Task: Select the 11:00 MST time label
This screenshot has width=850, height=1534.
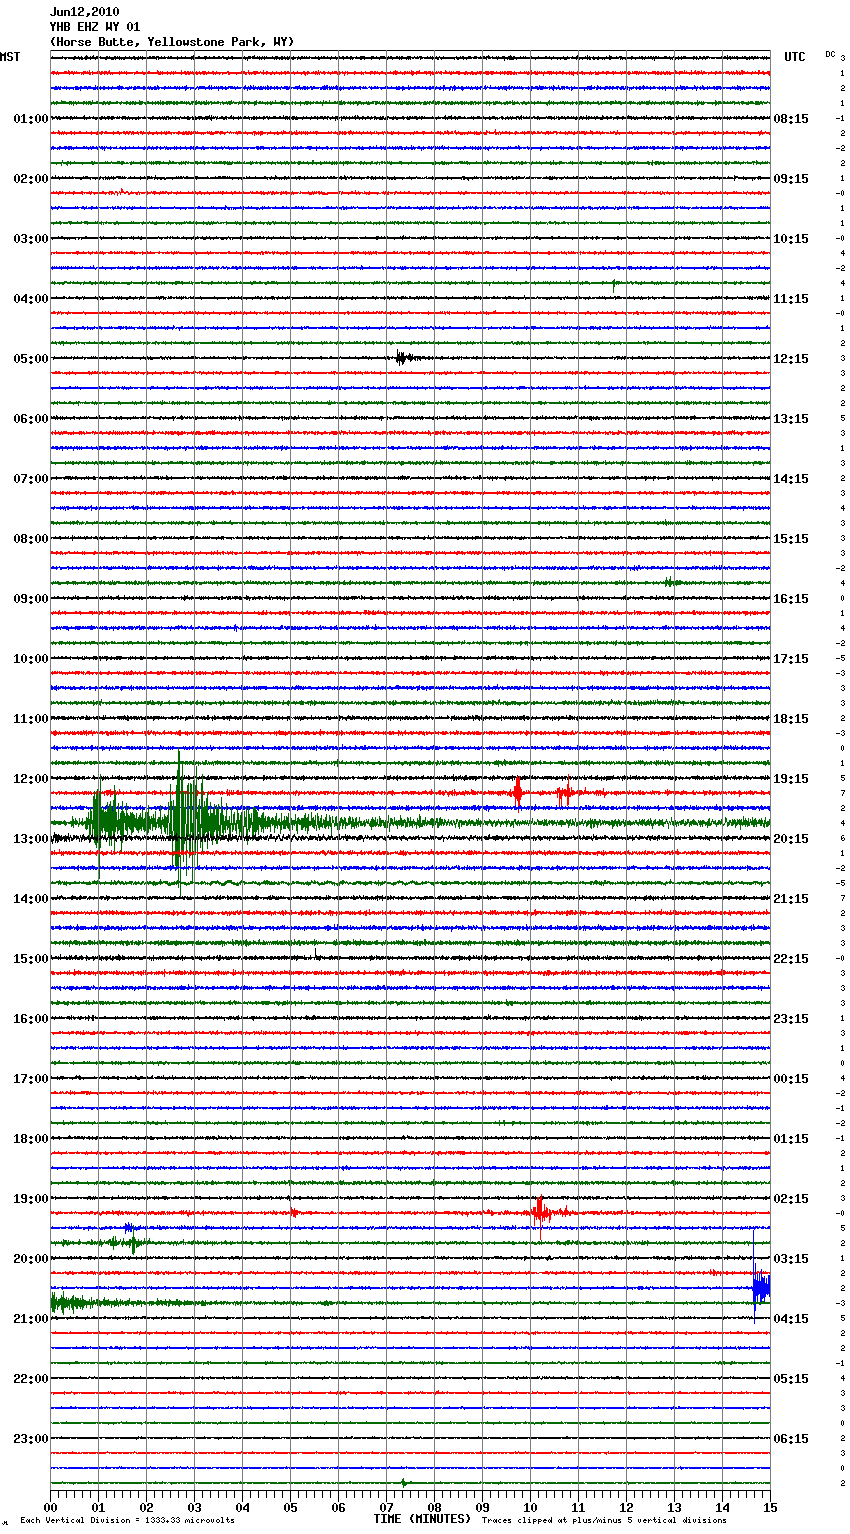Action: click(30, 719)
